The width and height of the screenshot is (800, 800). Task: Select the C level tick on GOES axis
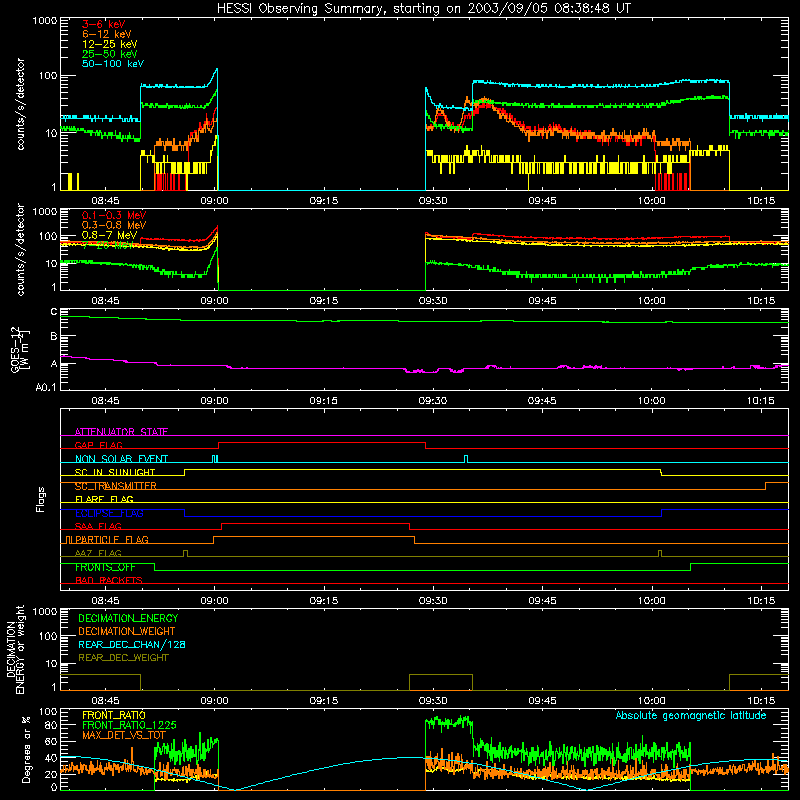tap(54, 312)
